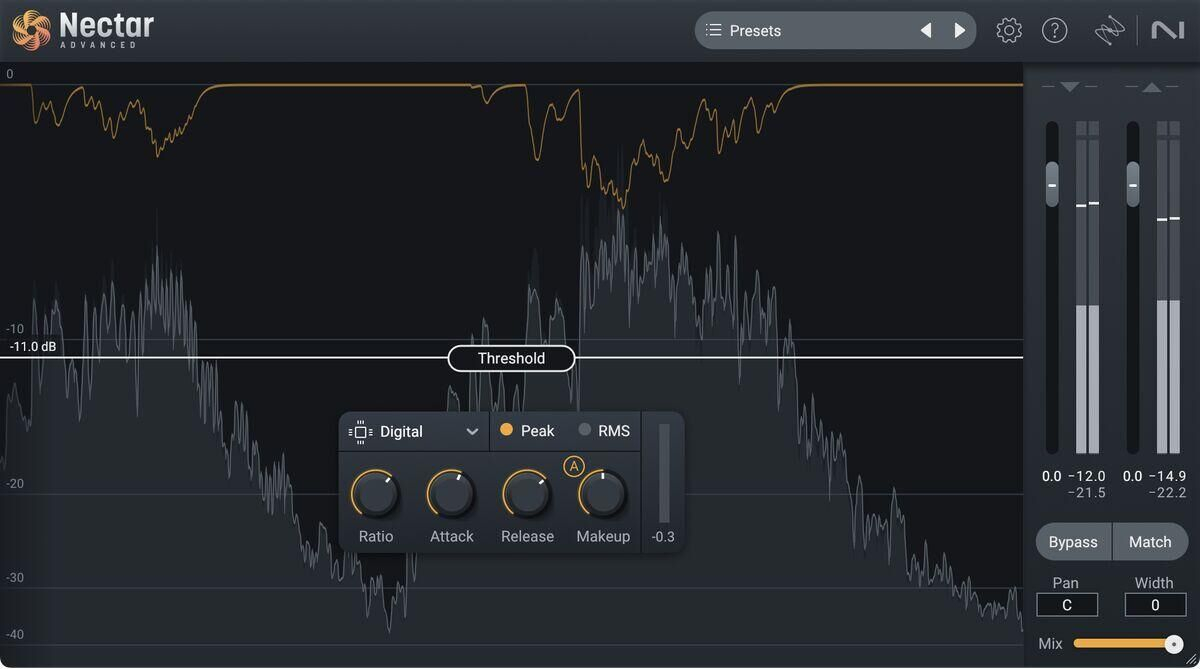1200x669 pixels.
Task: Click the help question mark icon
Action: 1055,31
